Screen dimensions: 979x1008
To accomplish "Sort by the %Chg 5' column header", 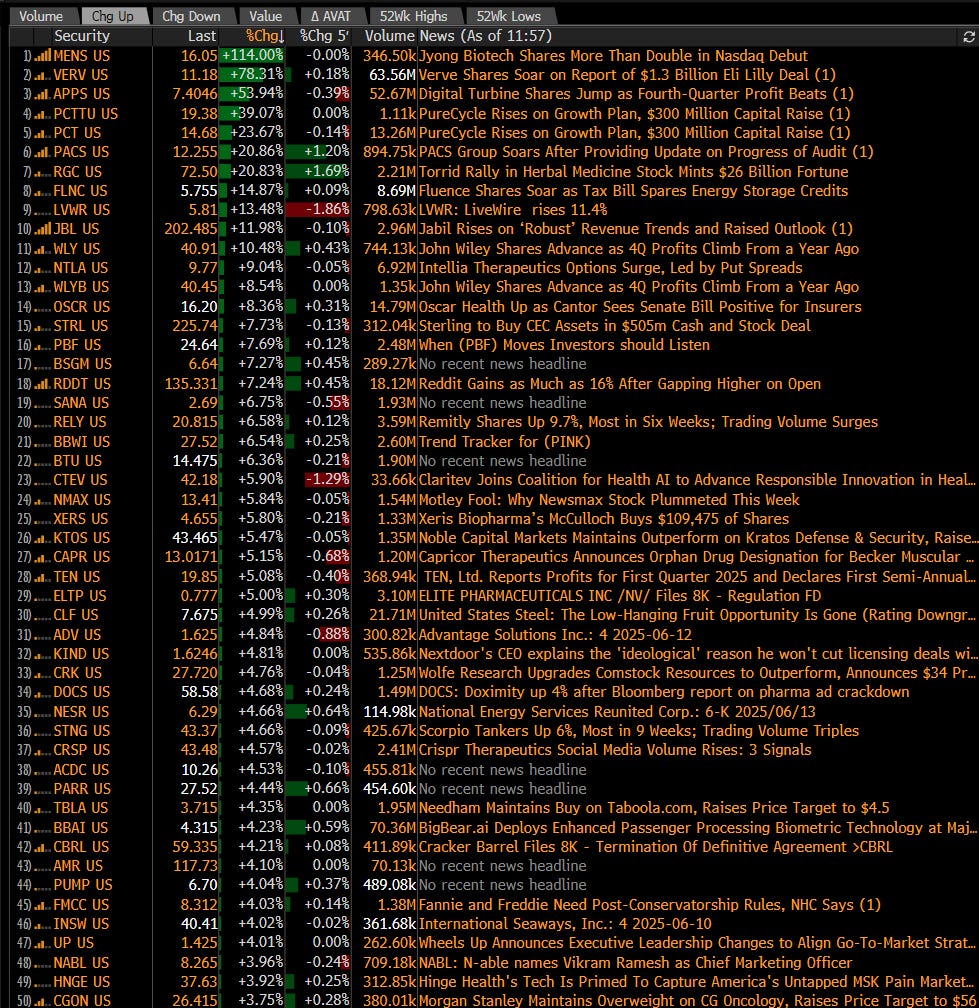I will [324, 36].
